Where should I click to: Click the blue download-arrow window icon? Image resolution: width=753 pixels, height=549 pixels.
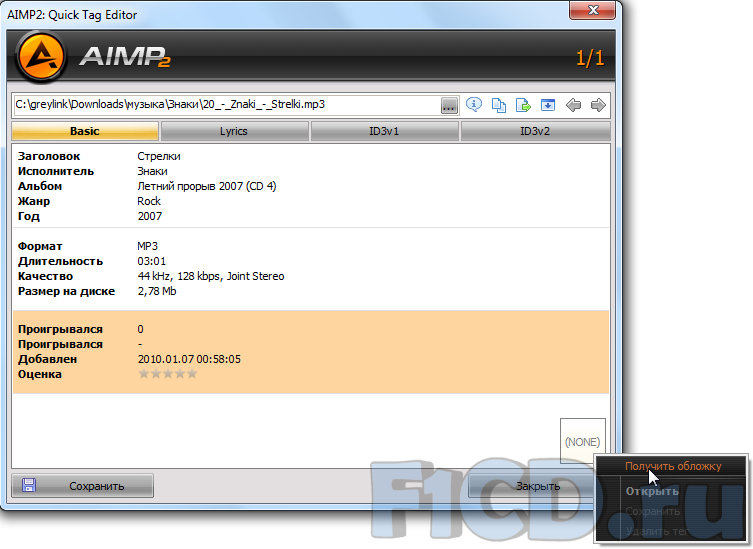coord(547,105)
